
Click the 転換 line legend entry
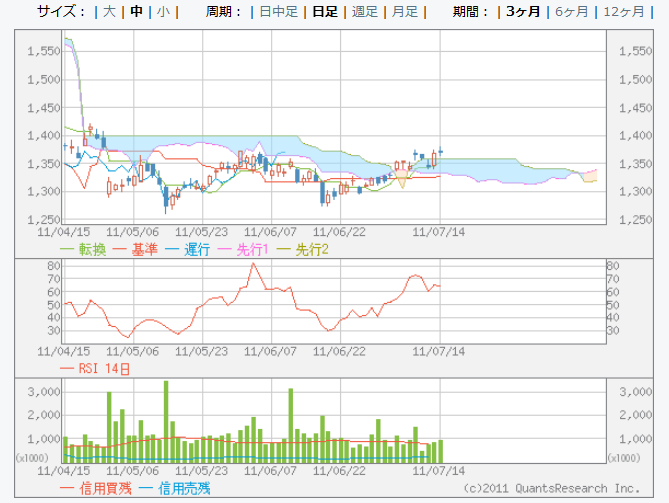tap(91, 249)
